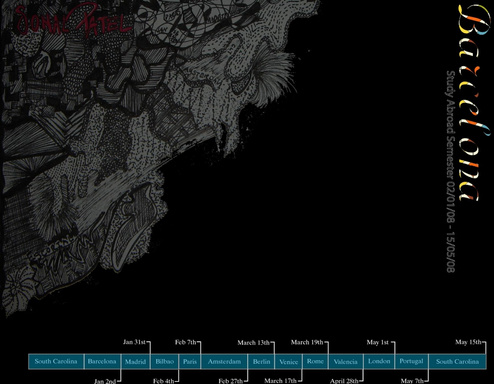494x384 pixels.
Task: Select the Amsterdam timeline segment
Action: coord(224,361)
